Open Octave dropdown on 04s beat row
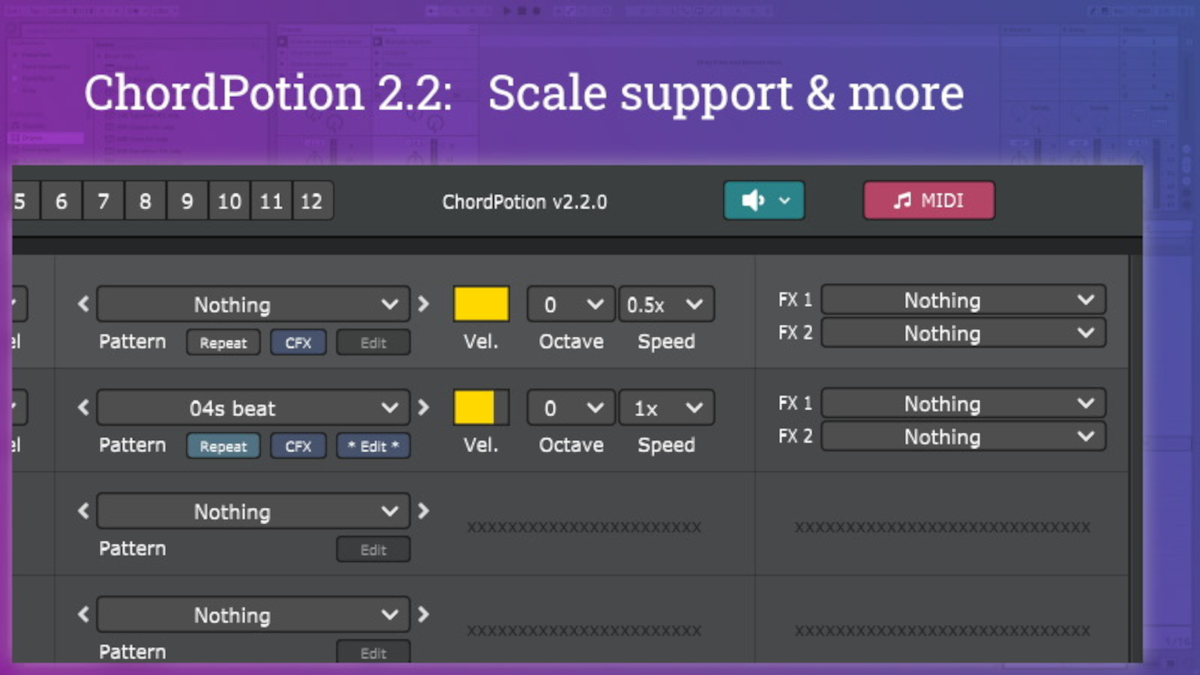 click(x=570, y=408)
